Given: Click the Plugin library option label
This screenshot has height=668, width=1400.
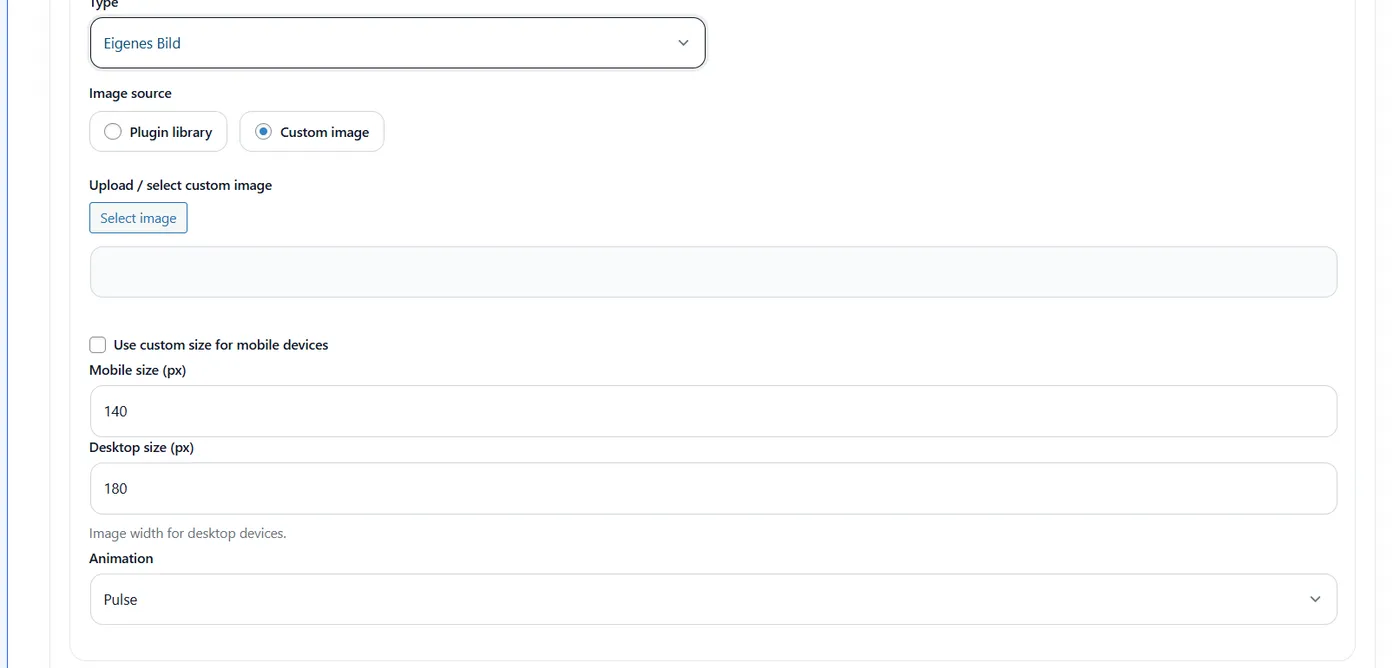Looking at the screenshot, I should coord(171,132).
